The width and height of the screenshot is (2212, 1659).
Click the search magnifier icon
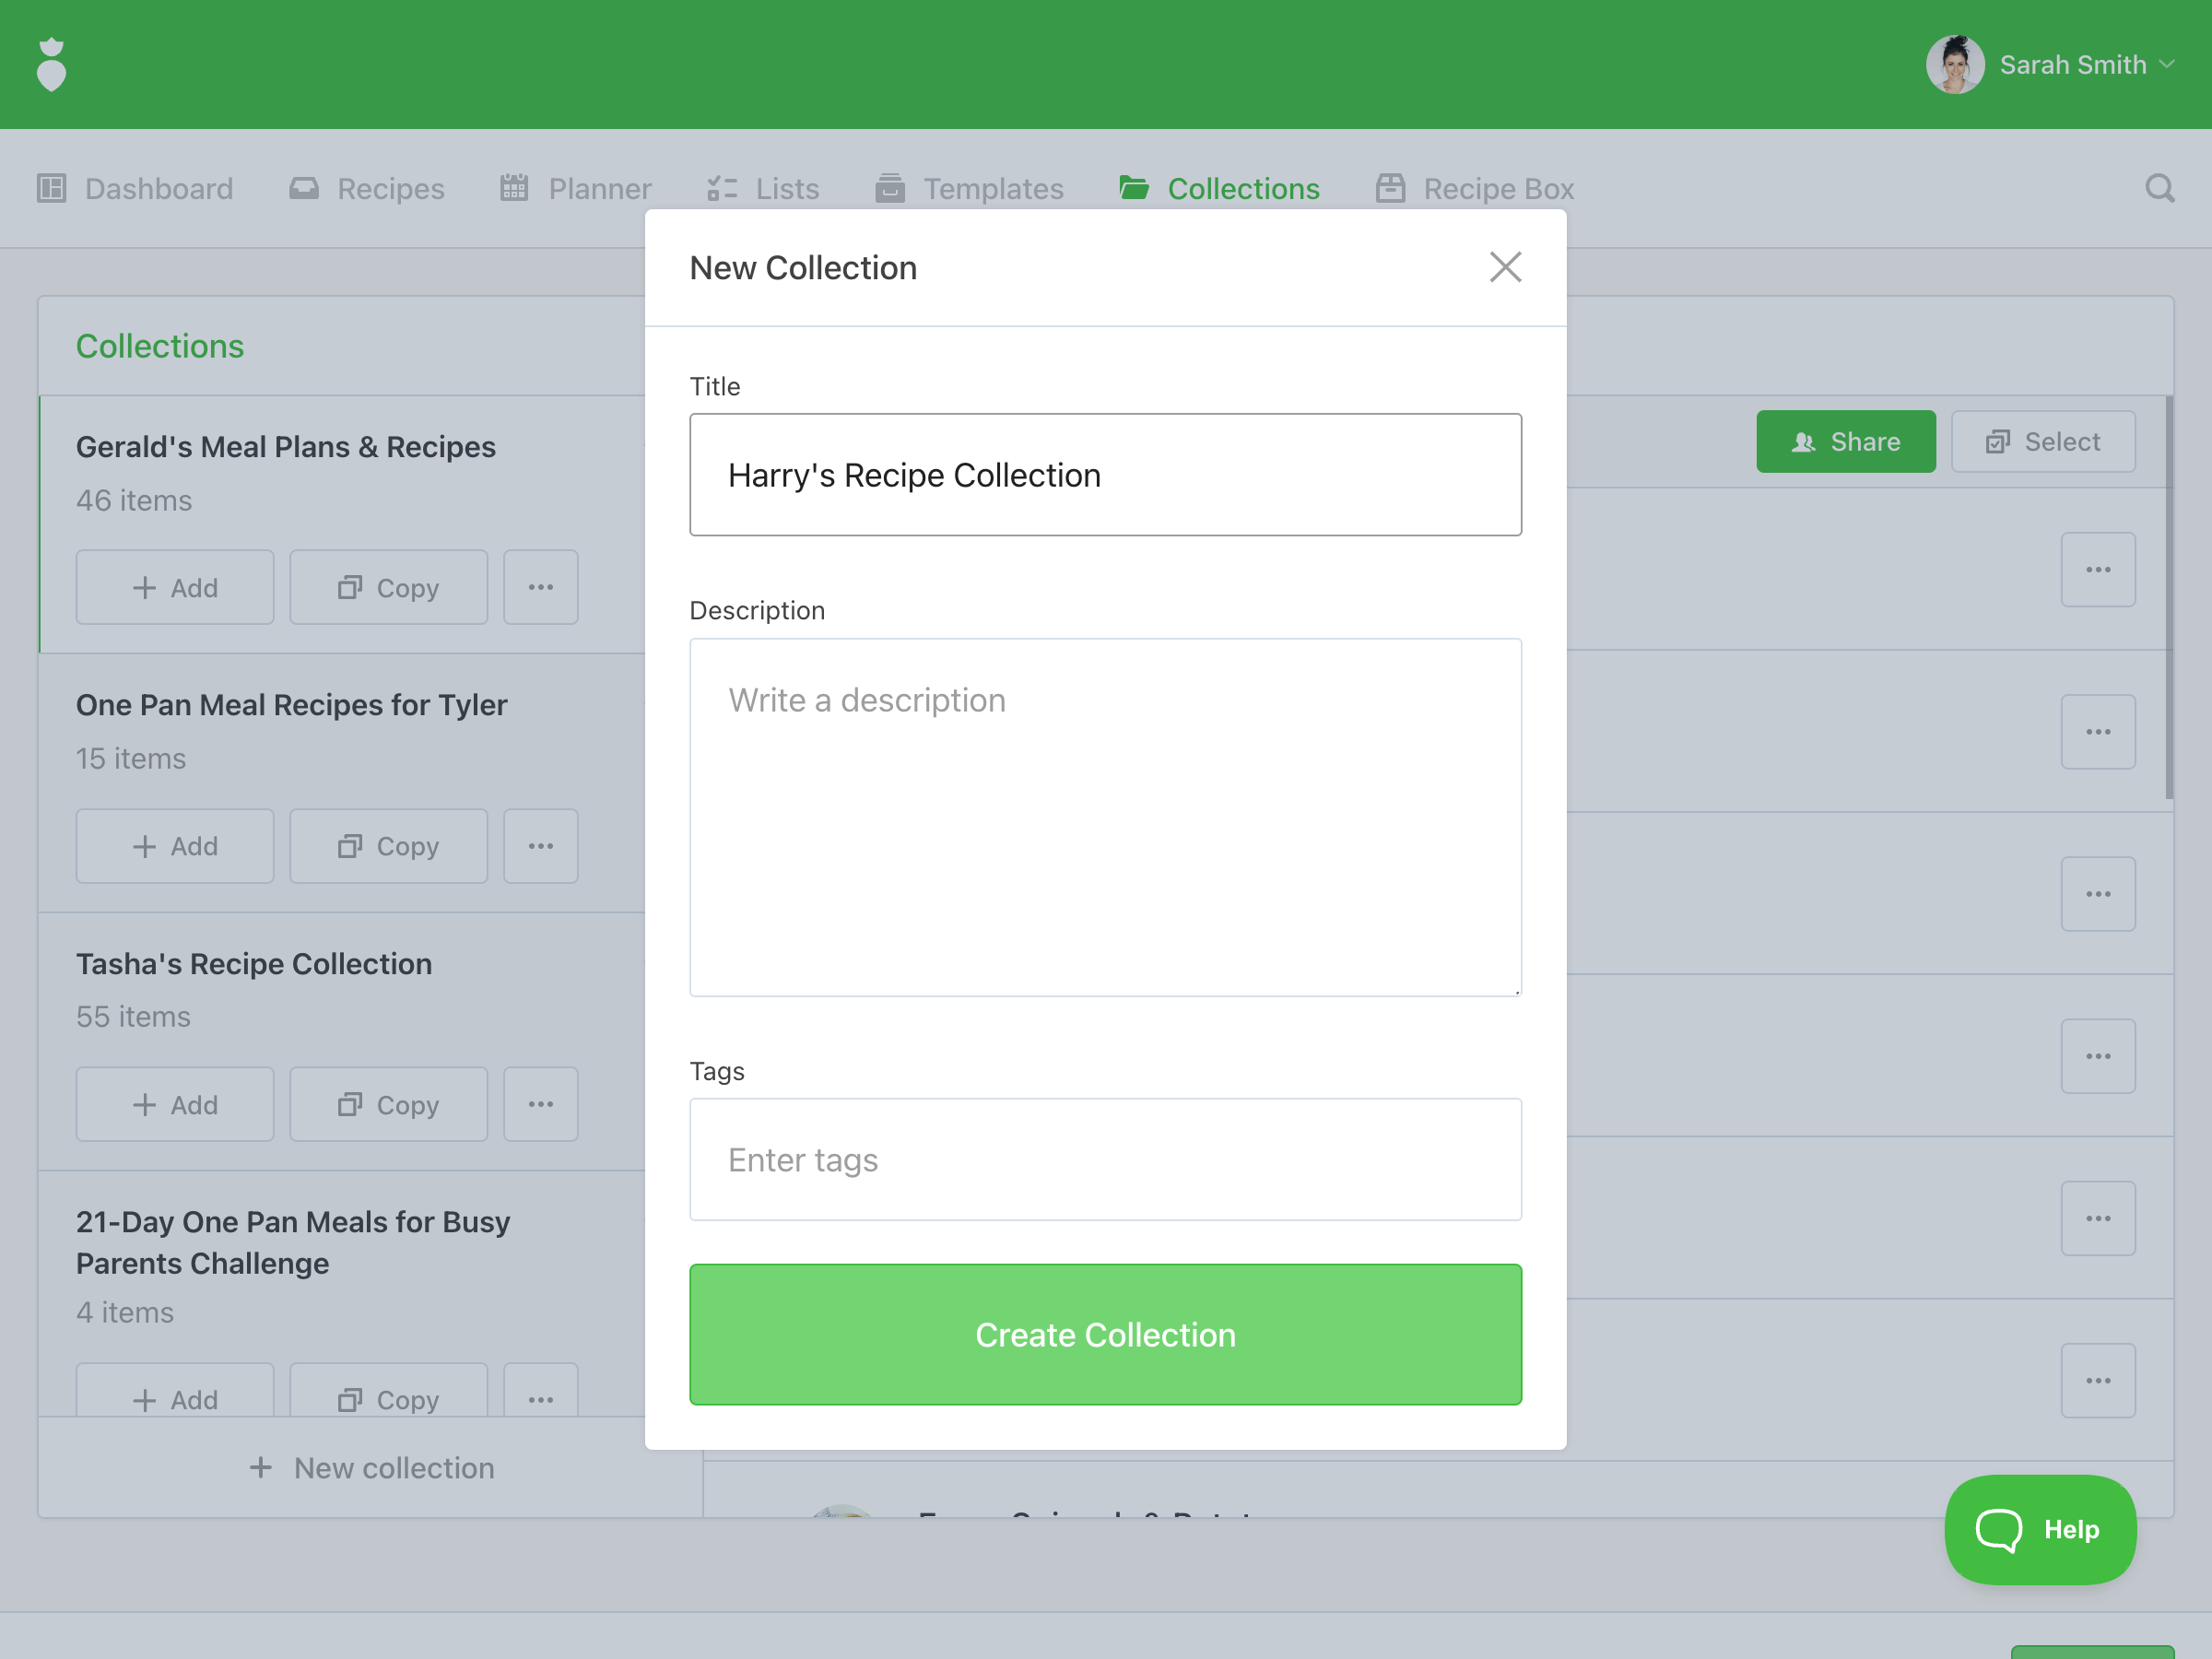(x=2159, y=188)
